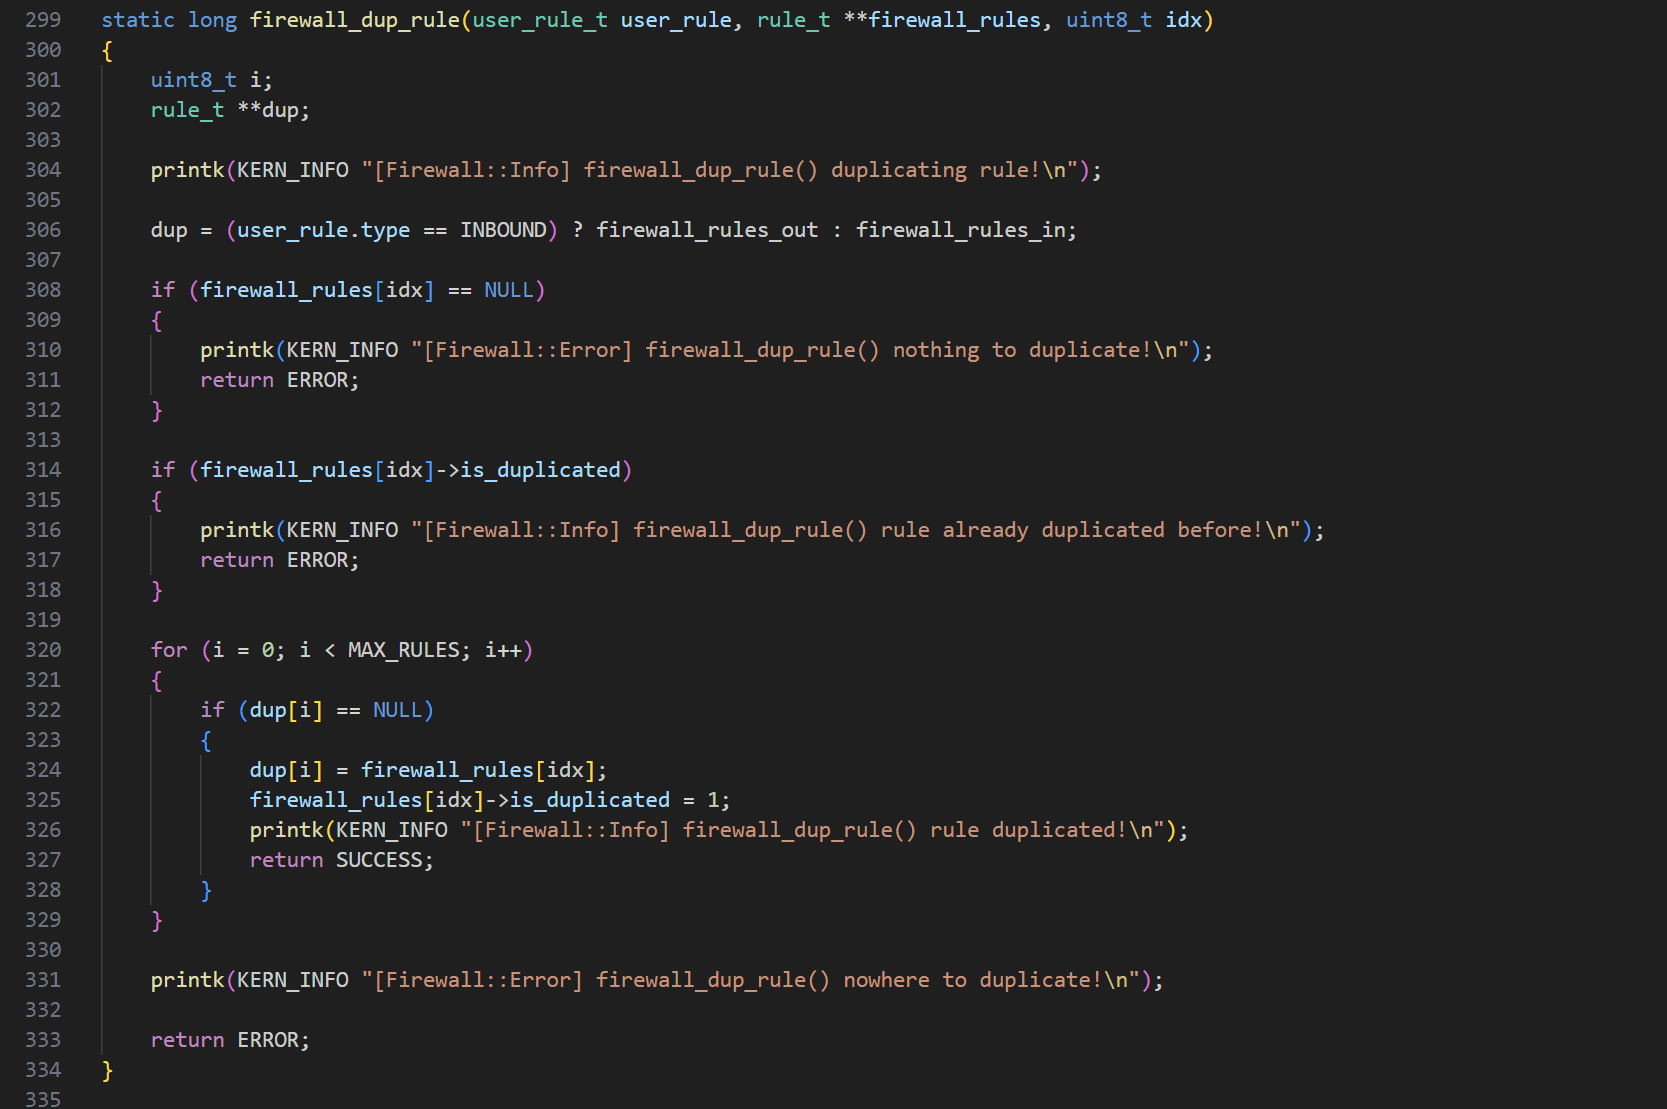Select the uint8_t type on line 301
Image resolution: width=1667 pixels, height=1109 pixels.
point(192,79)
